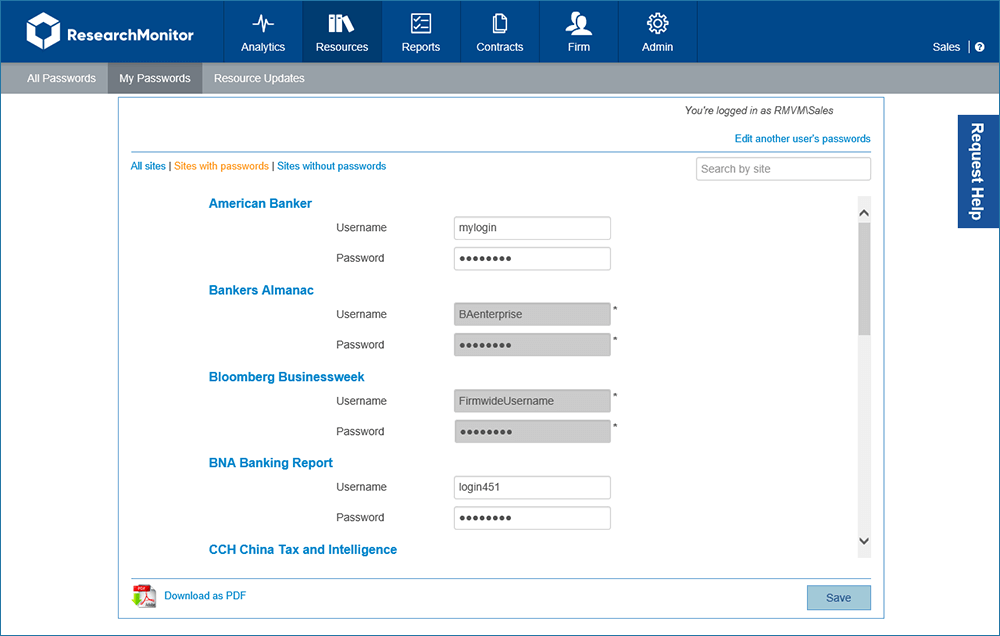Click BNA Banking Report username field
Image resolution: width=1000 pixels, height=636 pixels.
[532, 487]
